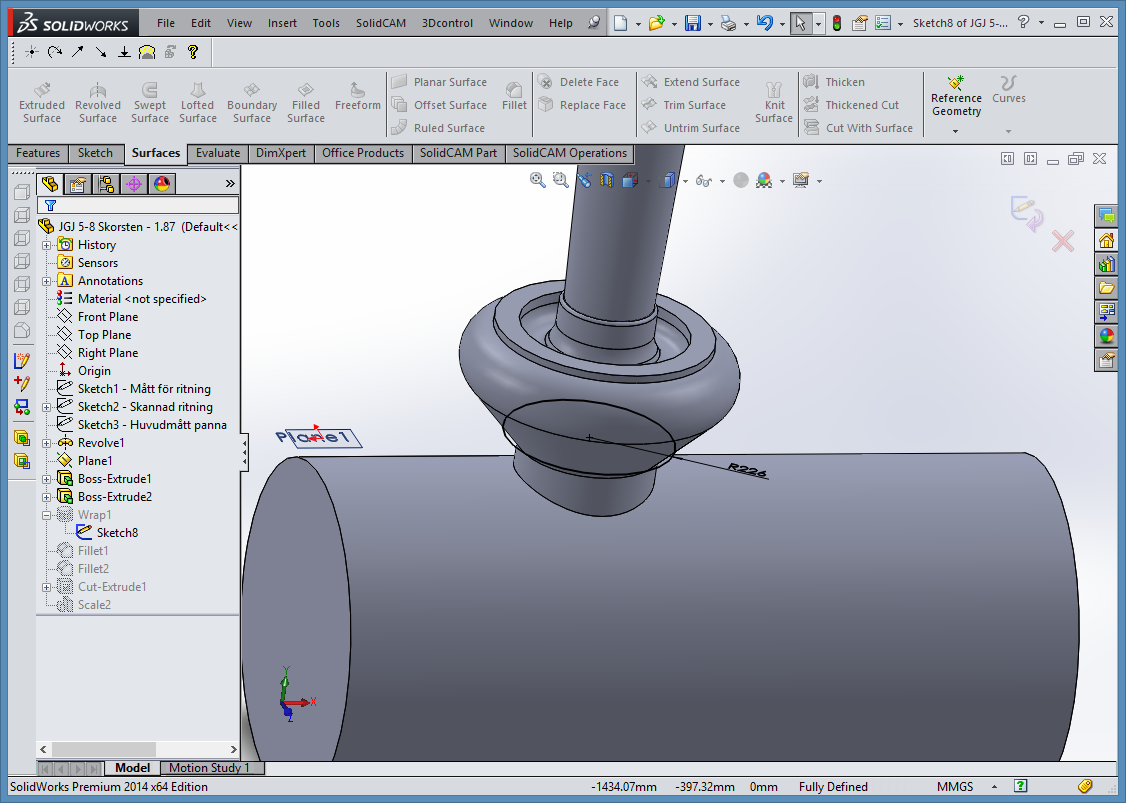Expand the Cut-Extrude1 feature node
1126x803 pixels.
(47, 586)
